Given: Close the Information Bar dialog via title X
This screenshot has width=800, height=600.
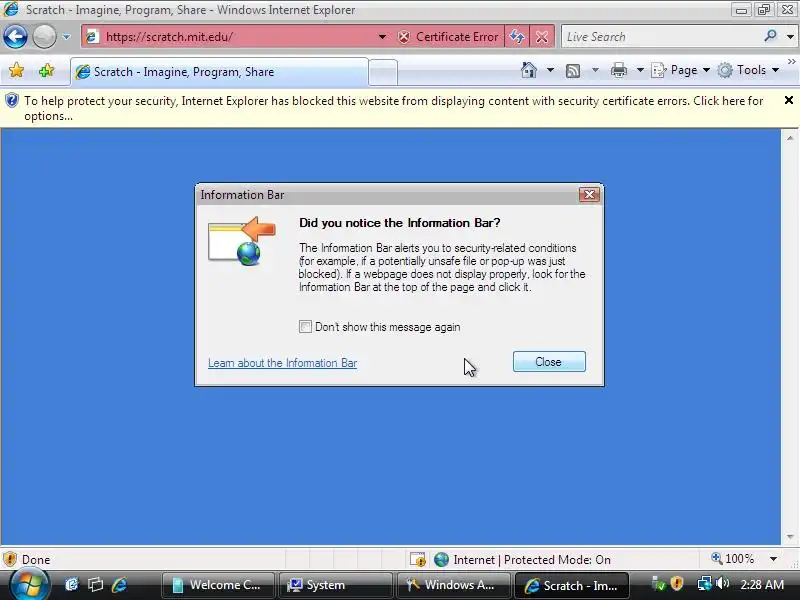Looking at the screenshot, I should tap(589, 194).
